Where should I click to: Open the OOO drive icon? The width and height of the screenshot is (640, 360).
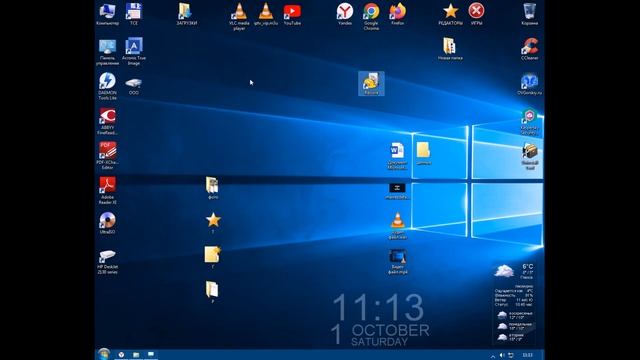(x=134, y=86)
